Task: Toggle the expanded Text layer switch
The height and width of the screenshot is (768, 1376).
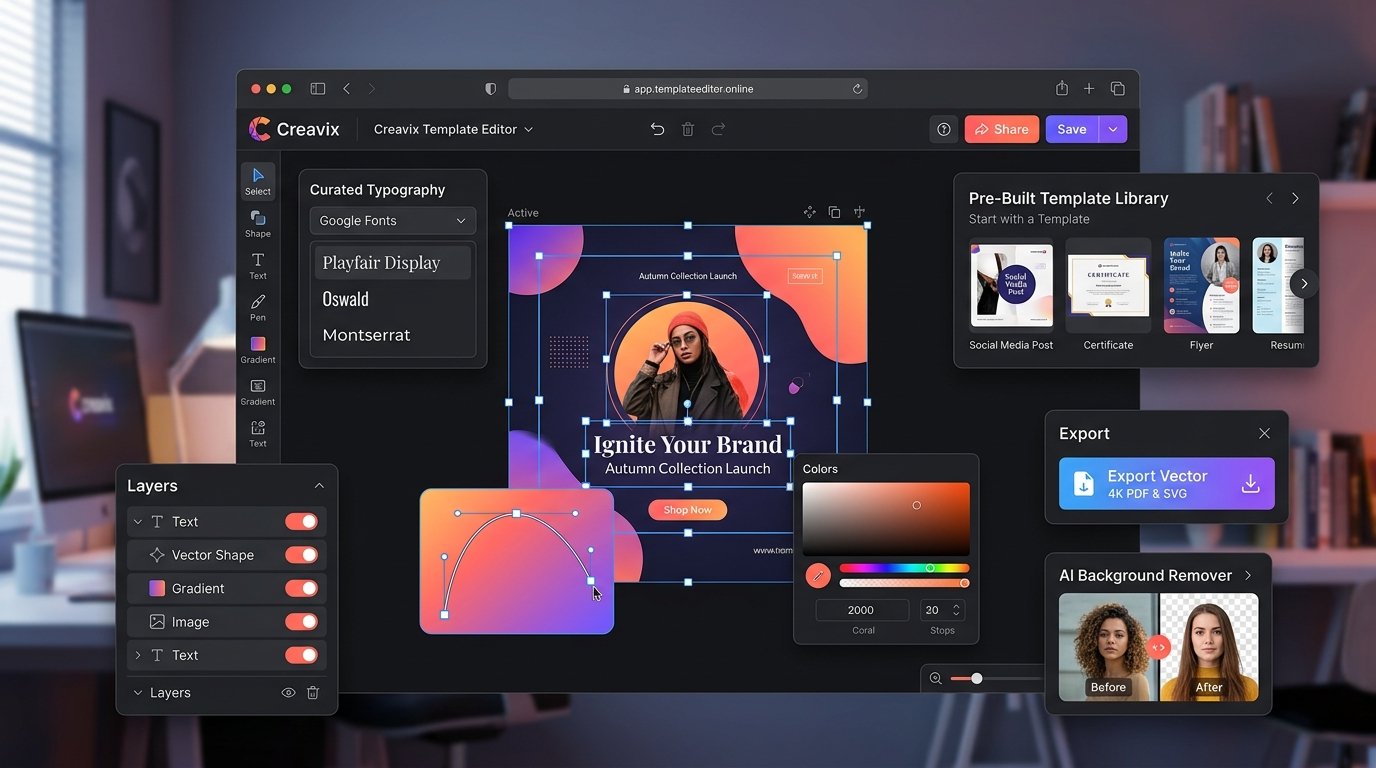Action: tap(301, 521)
